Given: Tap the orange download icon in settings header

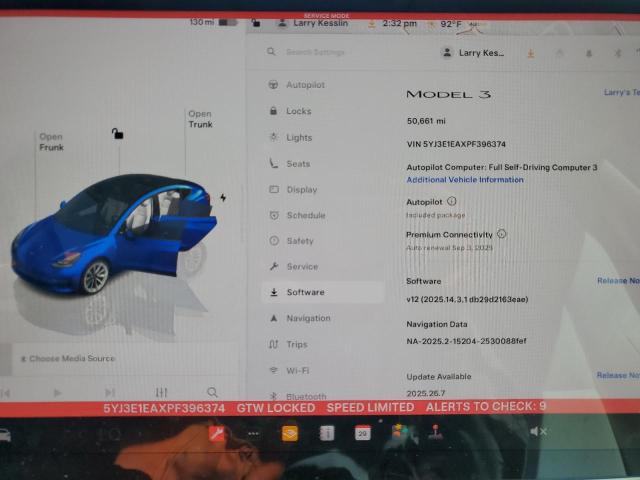Looking at the screenshot, I should [531, 53].
